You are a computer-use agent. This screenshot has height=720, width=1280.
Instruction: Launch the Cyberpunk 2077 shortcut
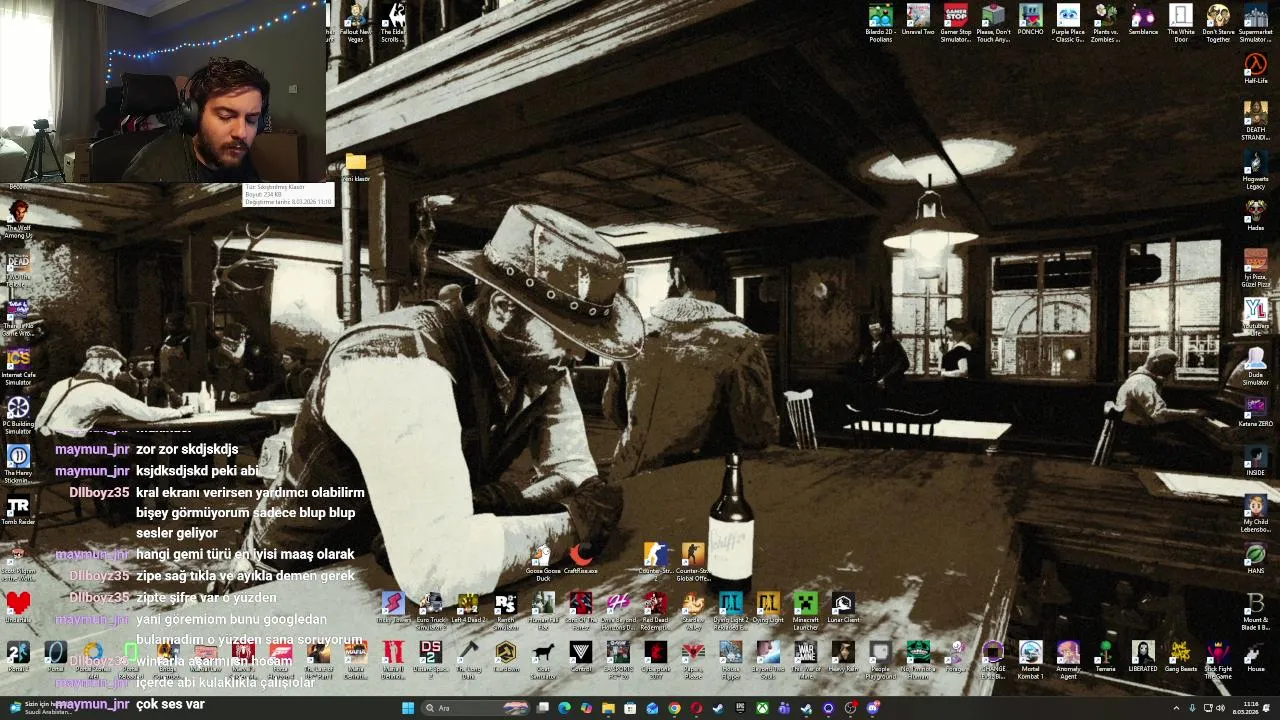[x=655, y=660]
